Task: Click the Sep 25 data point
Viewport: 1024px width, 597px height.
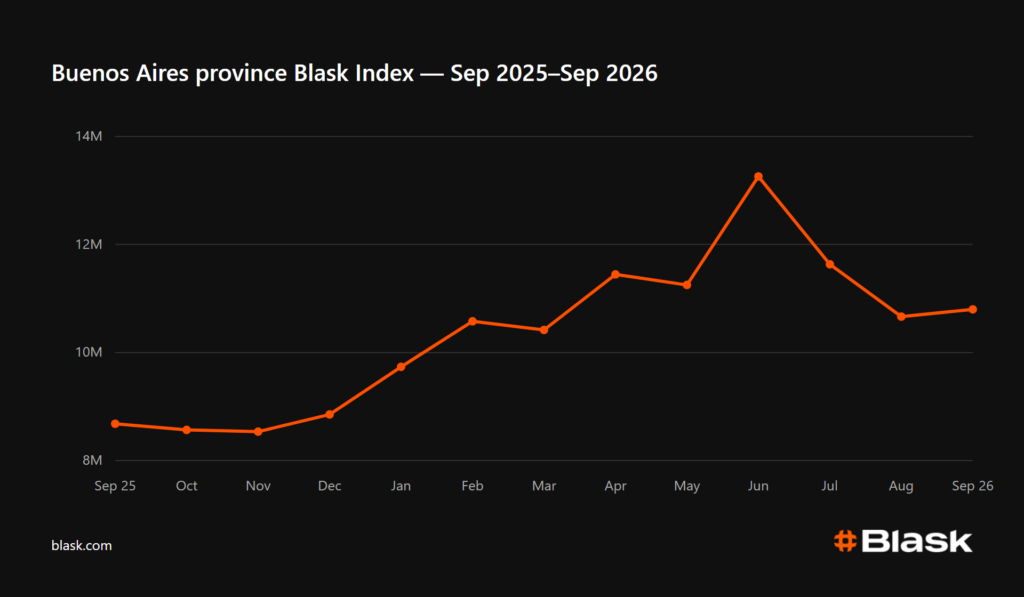Action: click(x=115, y=424)
